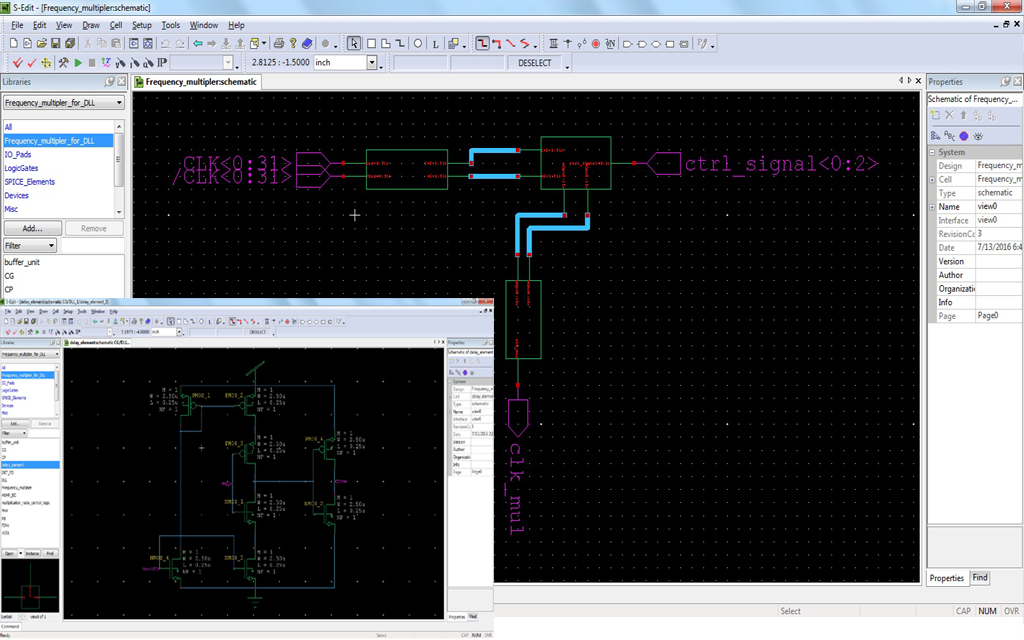Image resolution: width=1024 pixels, height=640 pixels.
Task: Click the Undo arrow icon
Action: 165,44
